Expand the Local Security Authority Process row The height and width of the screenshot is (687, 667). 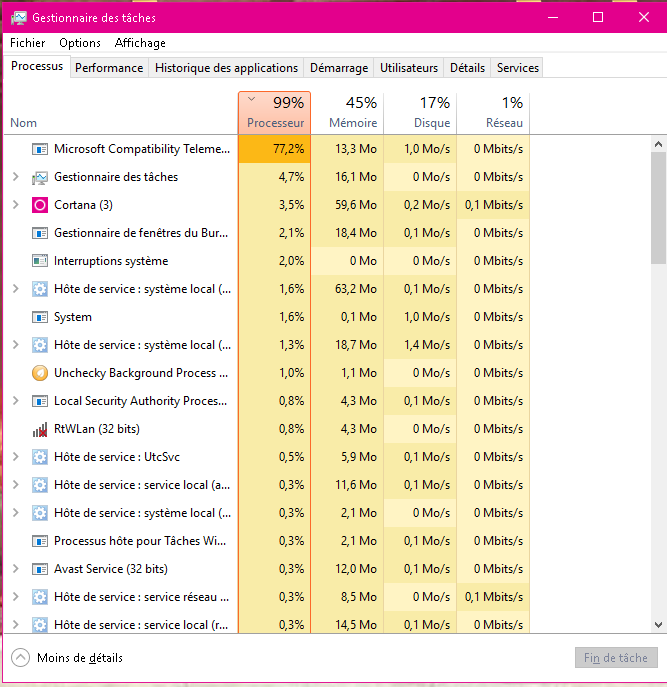coord(16,401)
